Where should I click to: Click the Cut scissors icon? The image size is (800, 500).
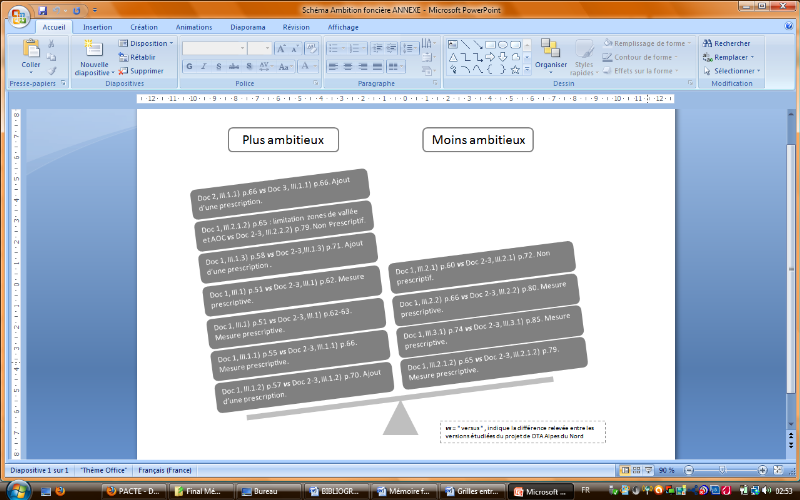click(52, 44)
